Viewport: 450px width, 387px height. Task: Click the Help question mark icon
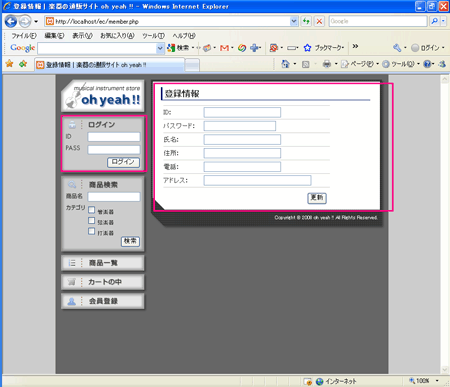(427, 64)
